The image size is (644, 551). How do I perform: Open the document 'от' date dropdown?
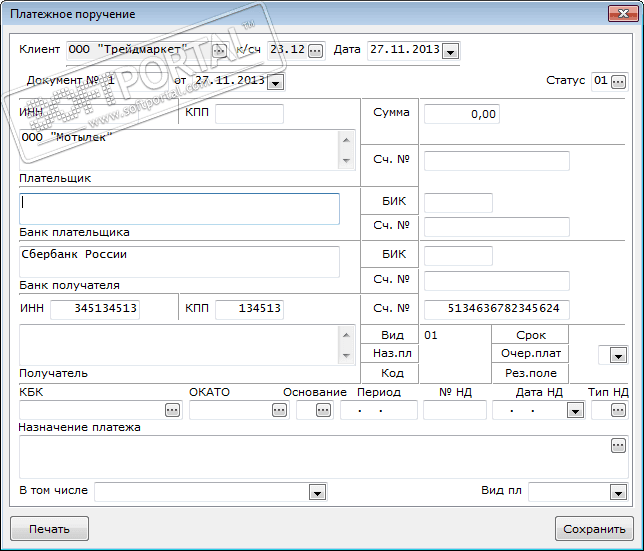coord(275,82)
